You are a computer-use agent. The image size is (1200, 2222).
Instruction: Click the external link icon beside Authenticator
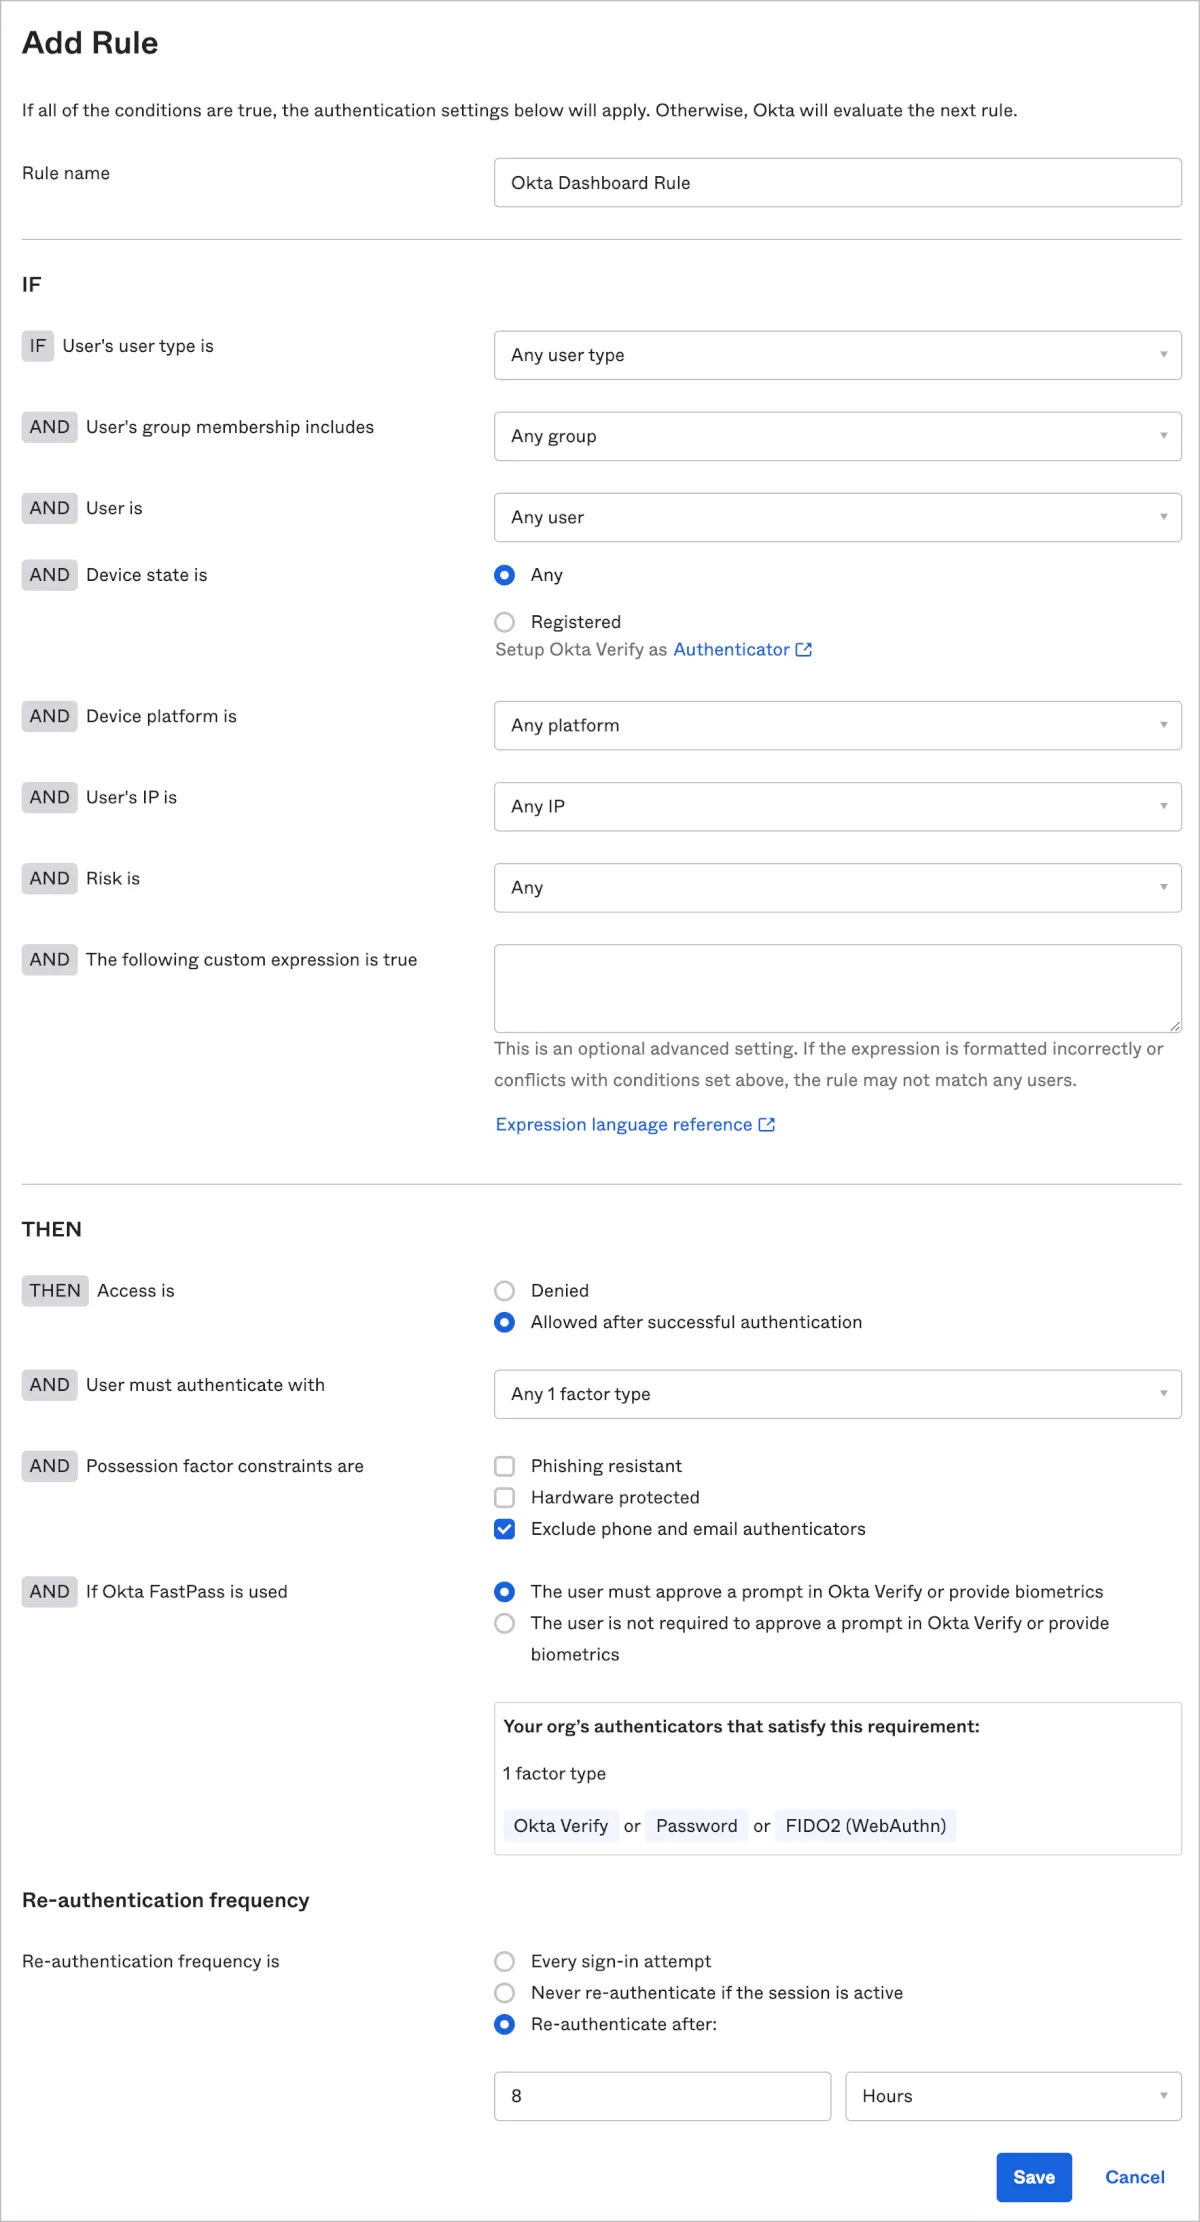coord(803,650)
